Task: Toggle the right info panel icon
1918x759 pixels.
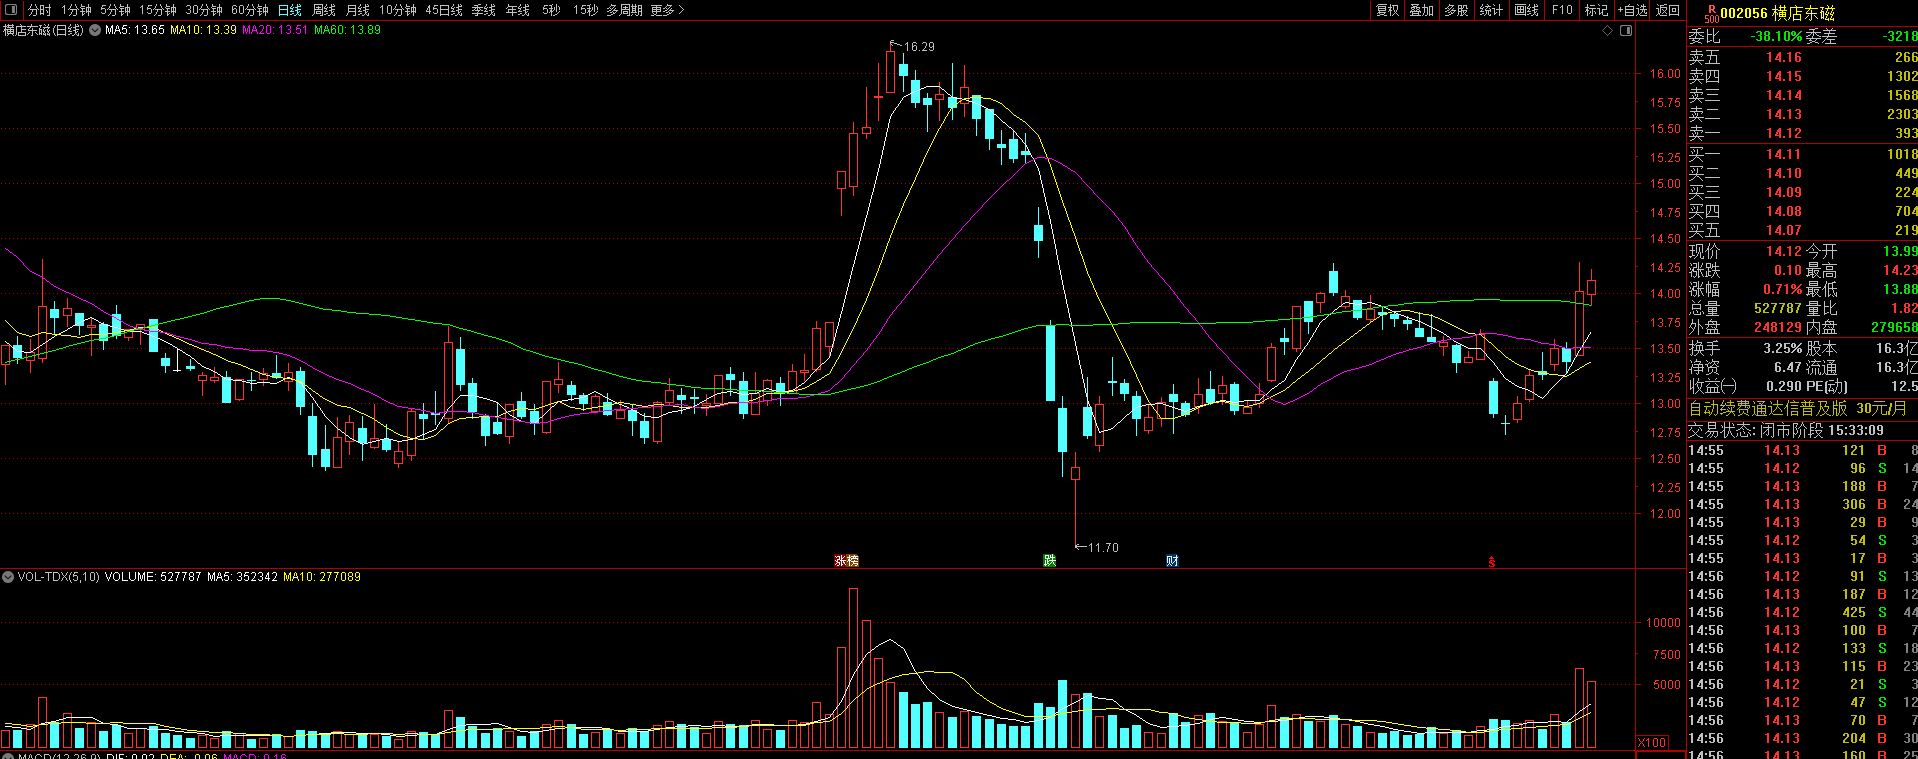Action: [1626, 30]
